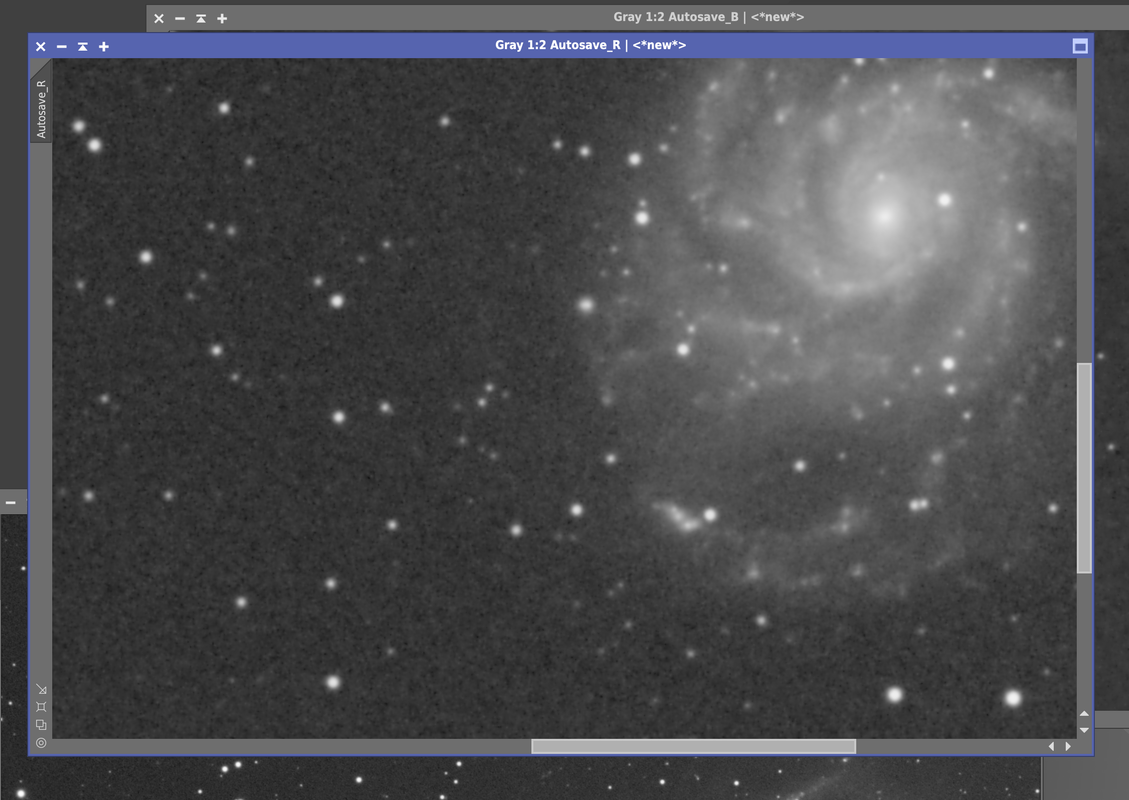Click the blue frame icon in Autosave_R title bar
The width and height of the screenshot is (1129, 800).
pyautogui.click(x=1079, y=46)
